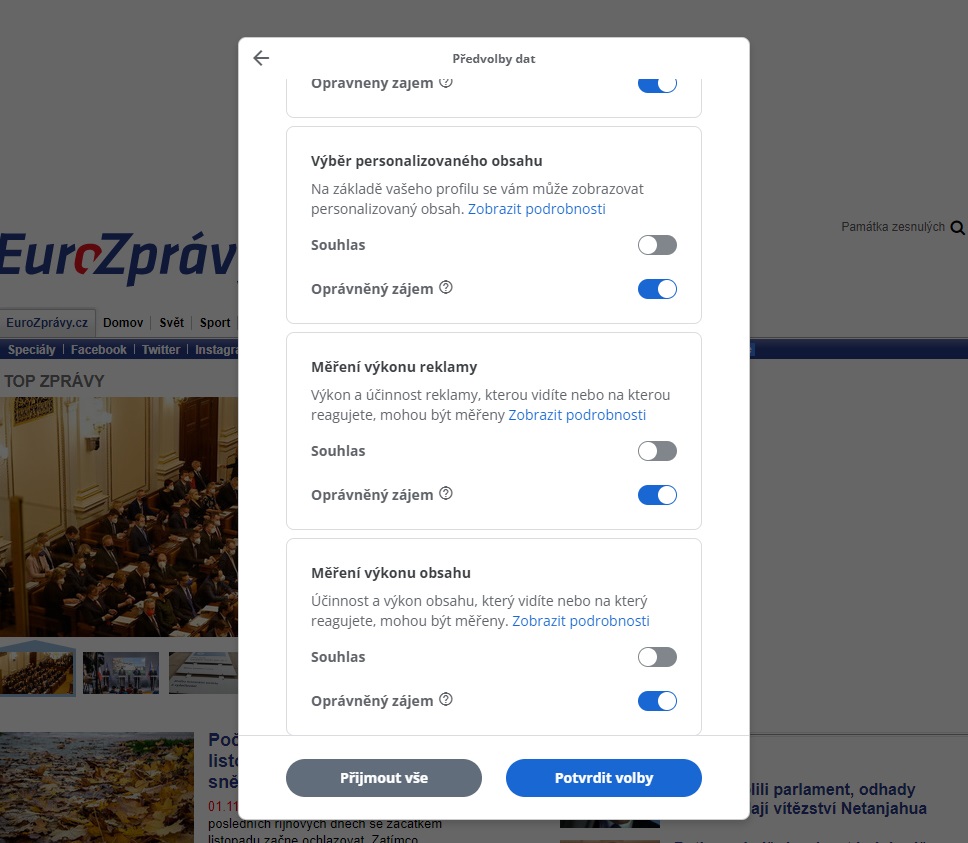Enable Souhlas for Výběr personalizovaného obsahu
968x843 pixels.
(x=657, y=245)
